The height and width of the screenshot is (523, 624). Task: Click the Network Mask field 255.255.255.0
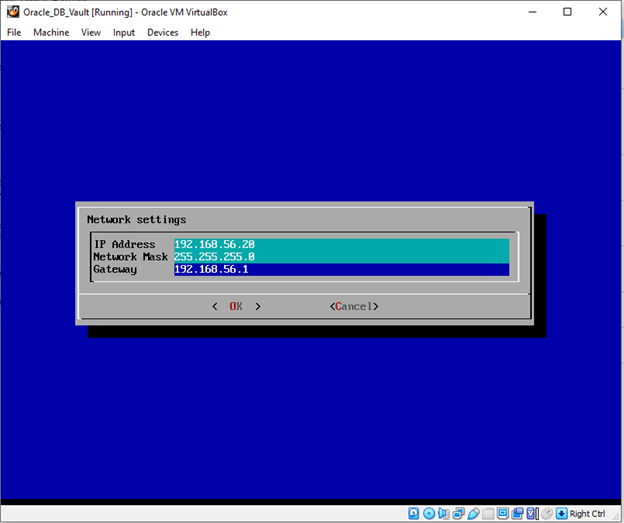tap(341, 257)
